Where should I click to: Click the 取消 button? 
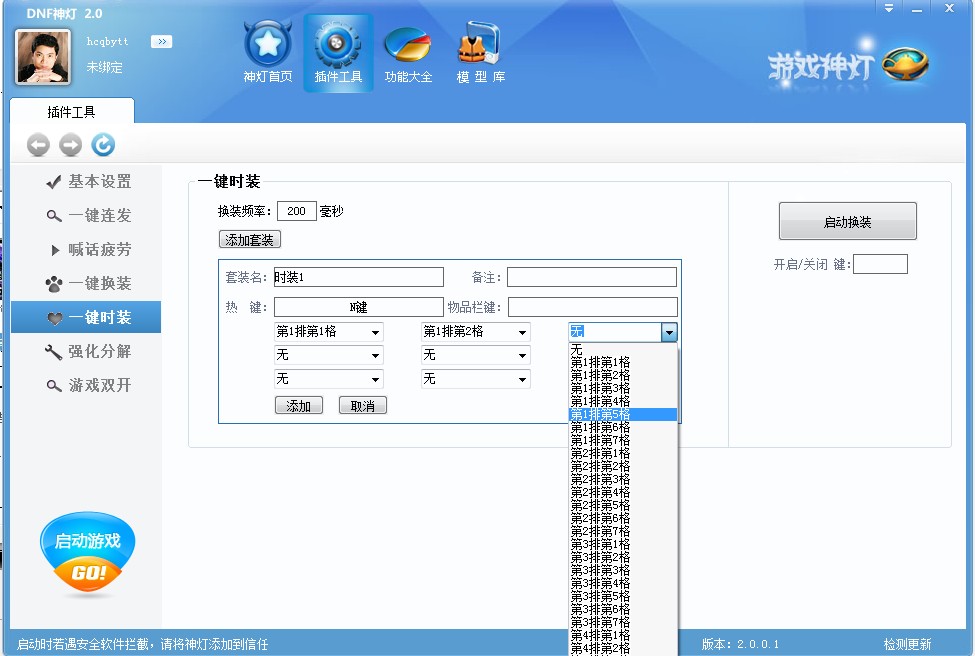coord(363,405)
